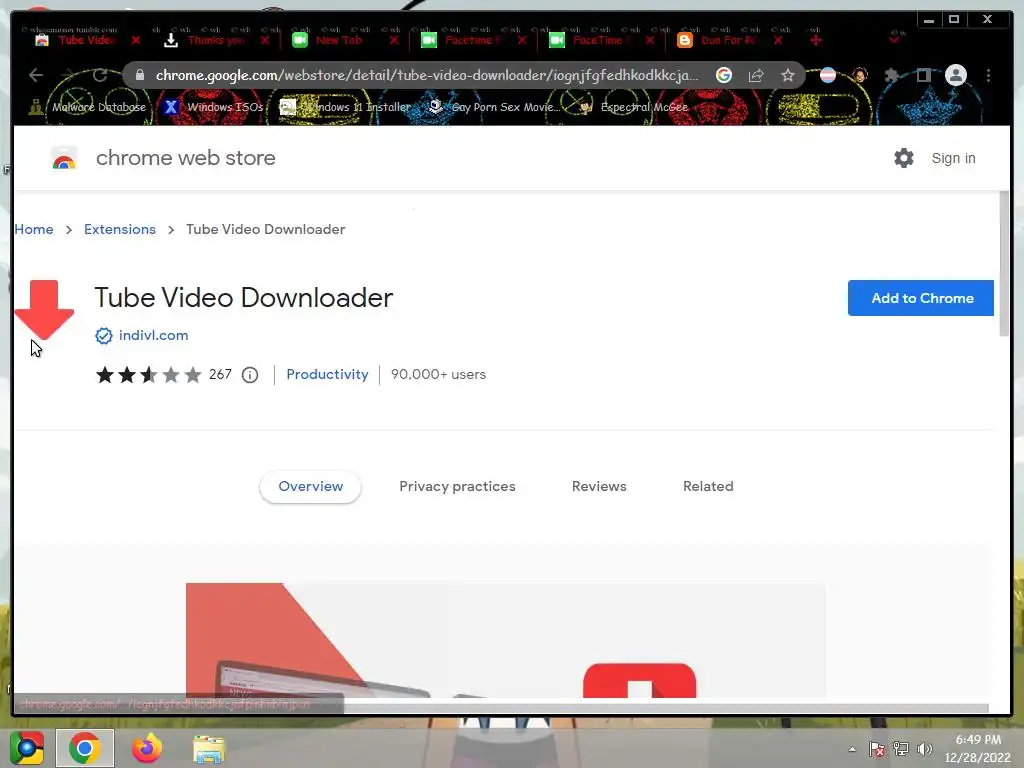Switch to the Related tab

(708, 487)
